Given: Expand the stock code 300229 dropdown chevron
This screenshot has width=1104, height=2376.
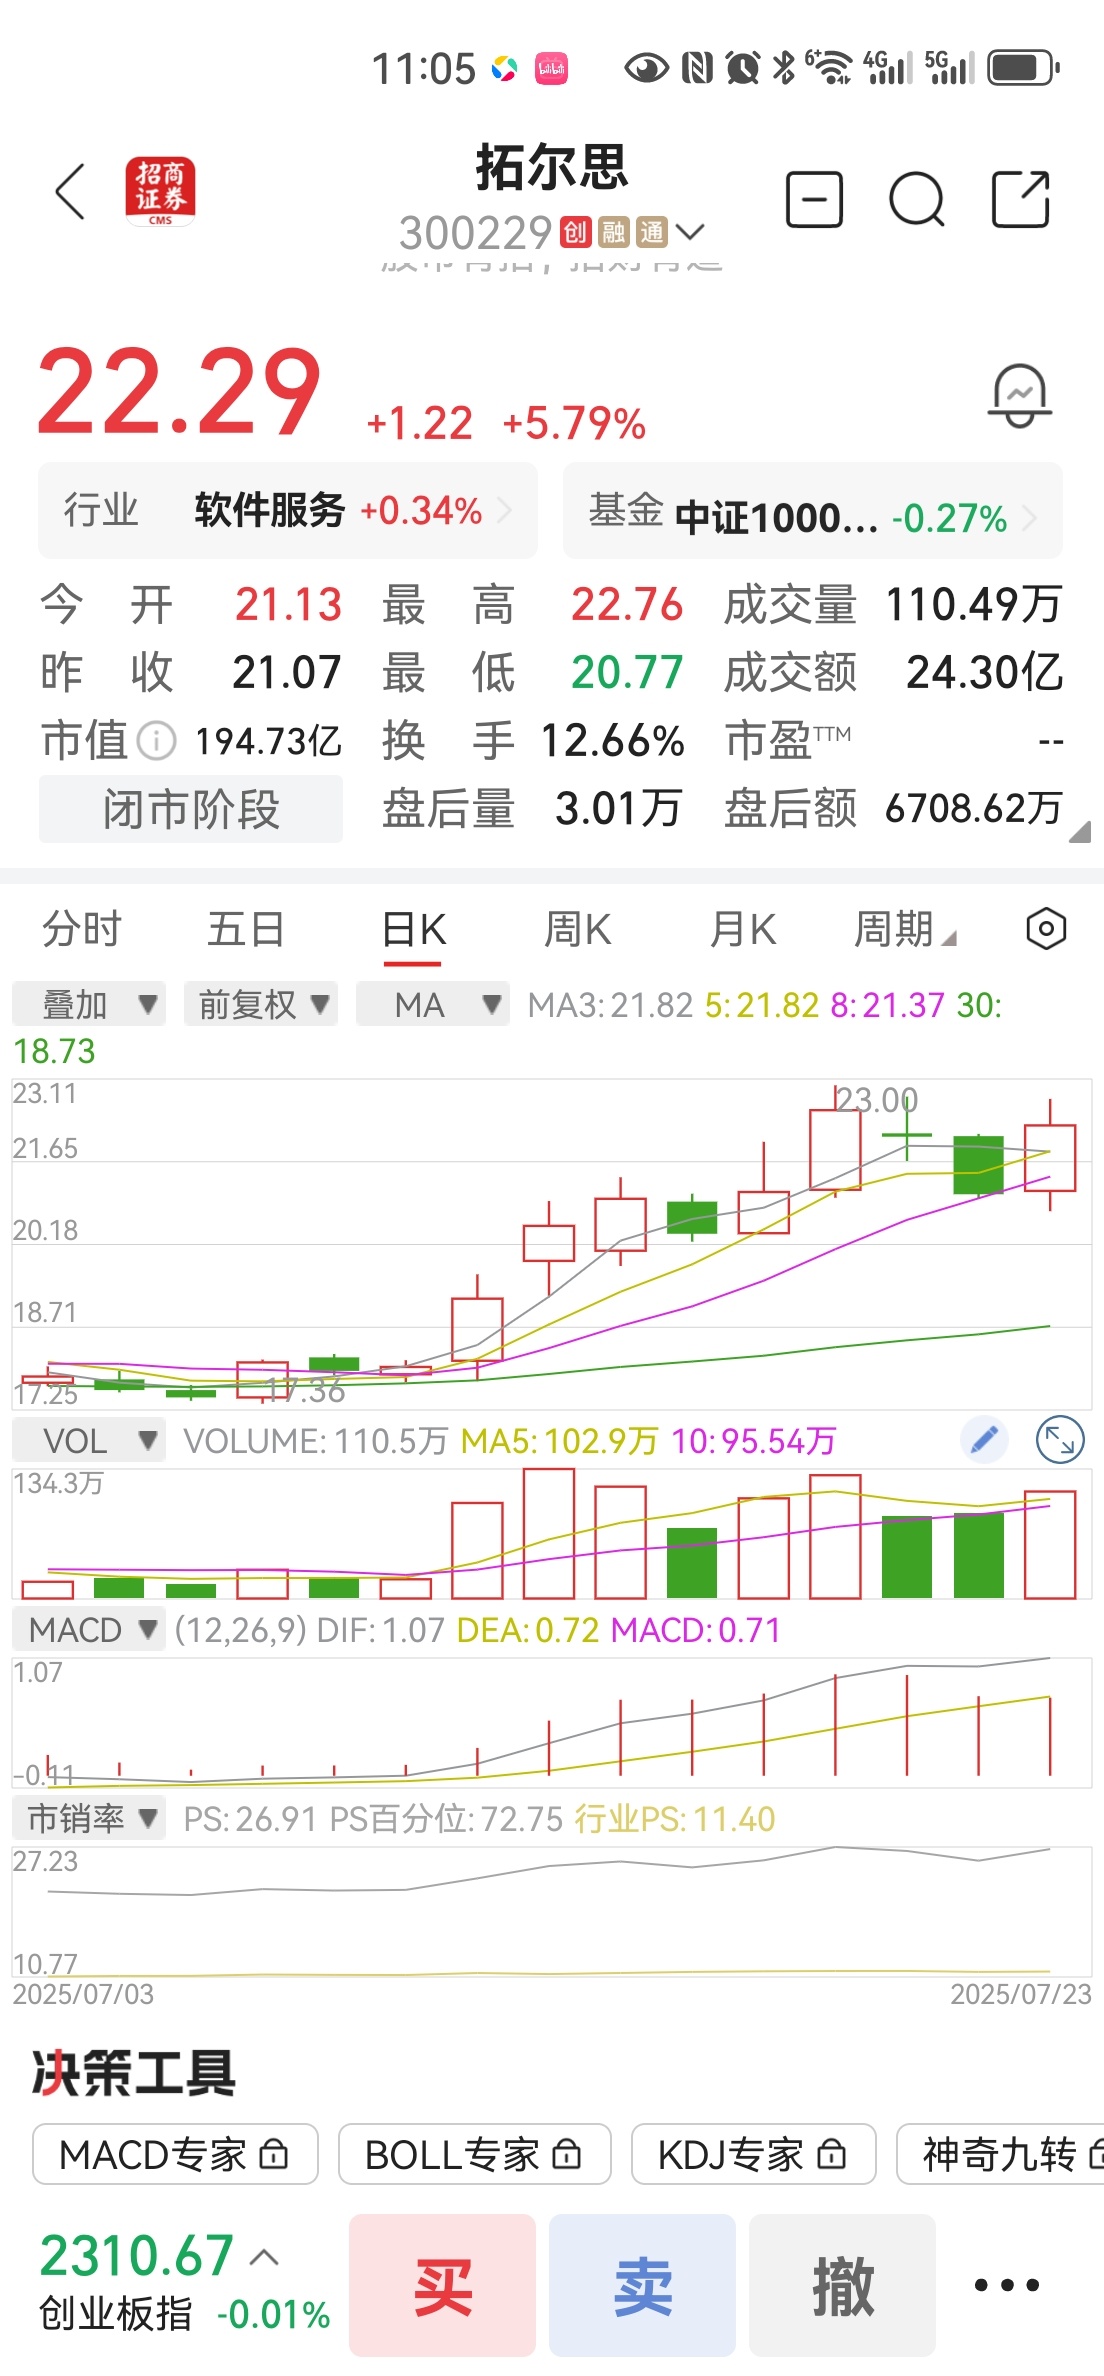Looking at the screenshot, I should click(690, 232).
